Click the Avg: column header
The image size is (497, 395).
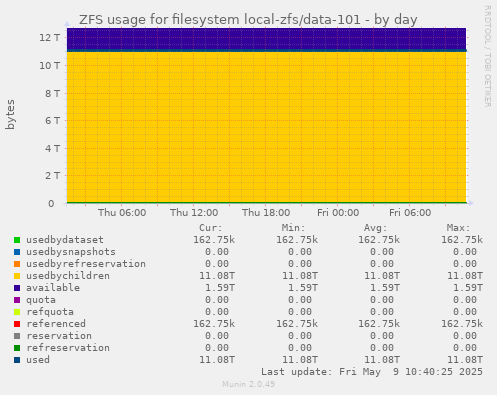coord(376,228)
